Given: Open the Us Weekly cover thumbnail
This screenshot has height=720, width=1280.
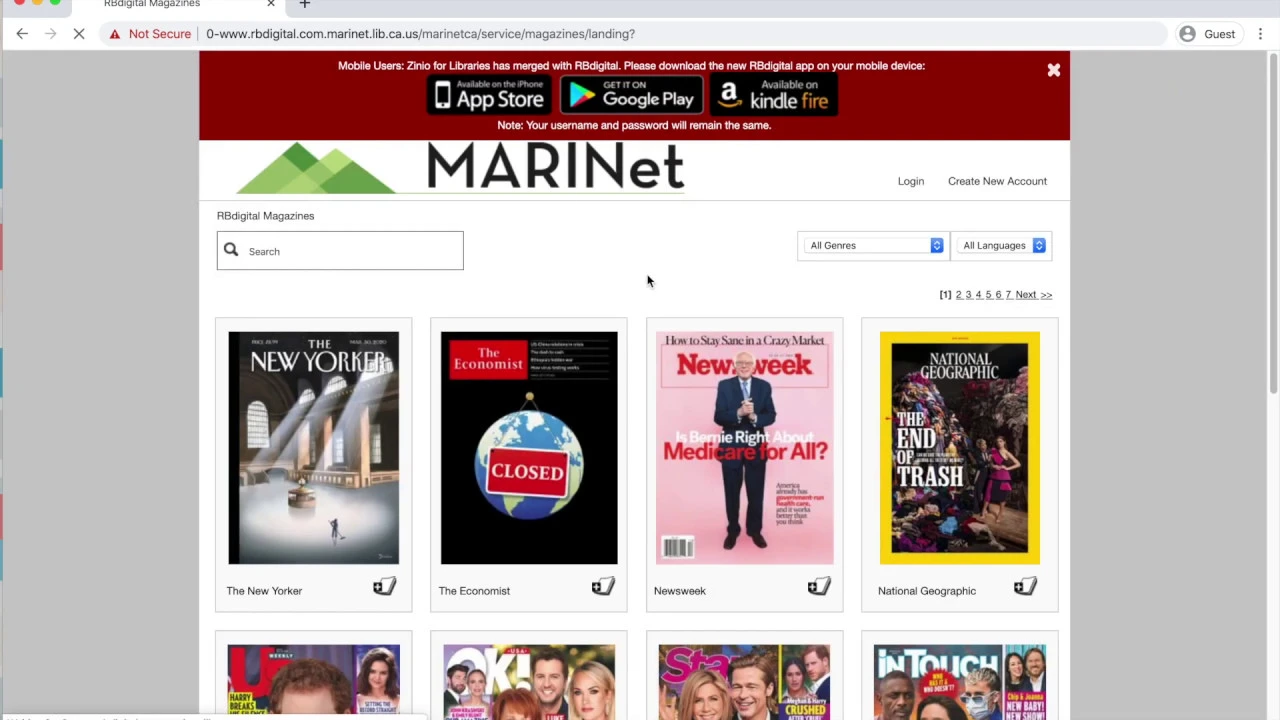Looking at the screenshot, I should pos(313,682).
